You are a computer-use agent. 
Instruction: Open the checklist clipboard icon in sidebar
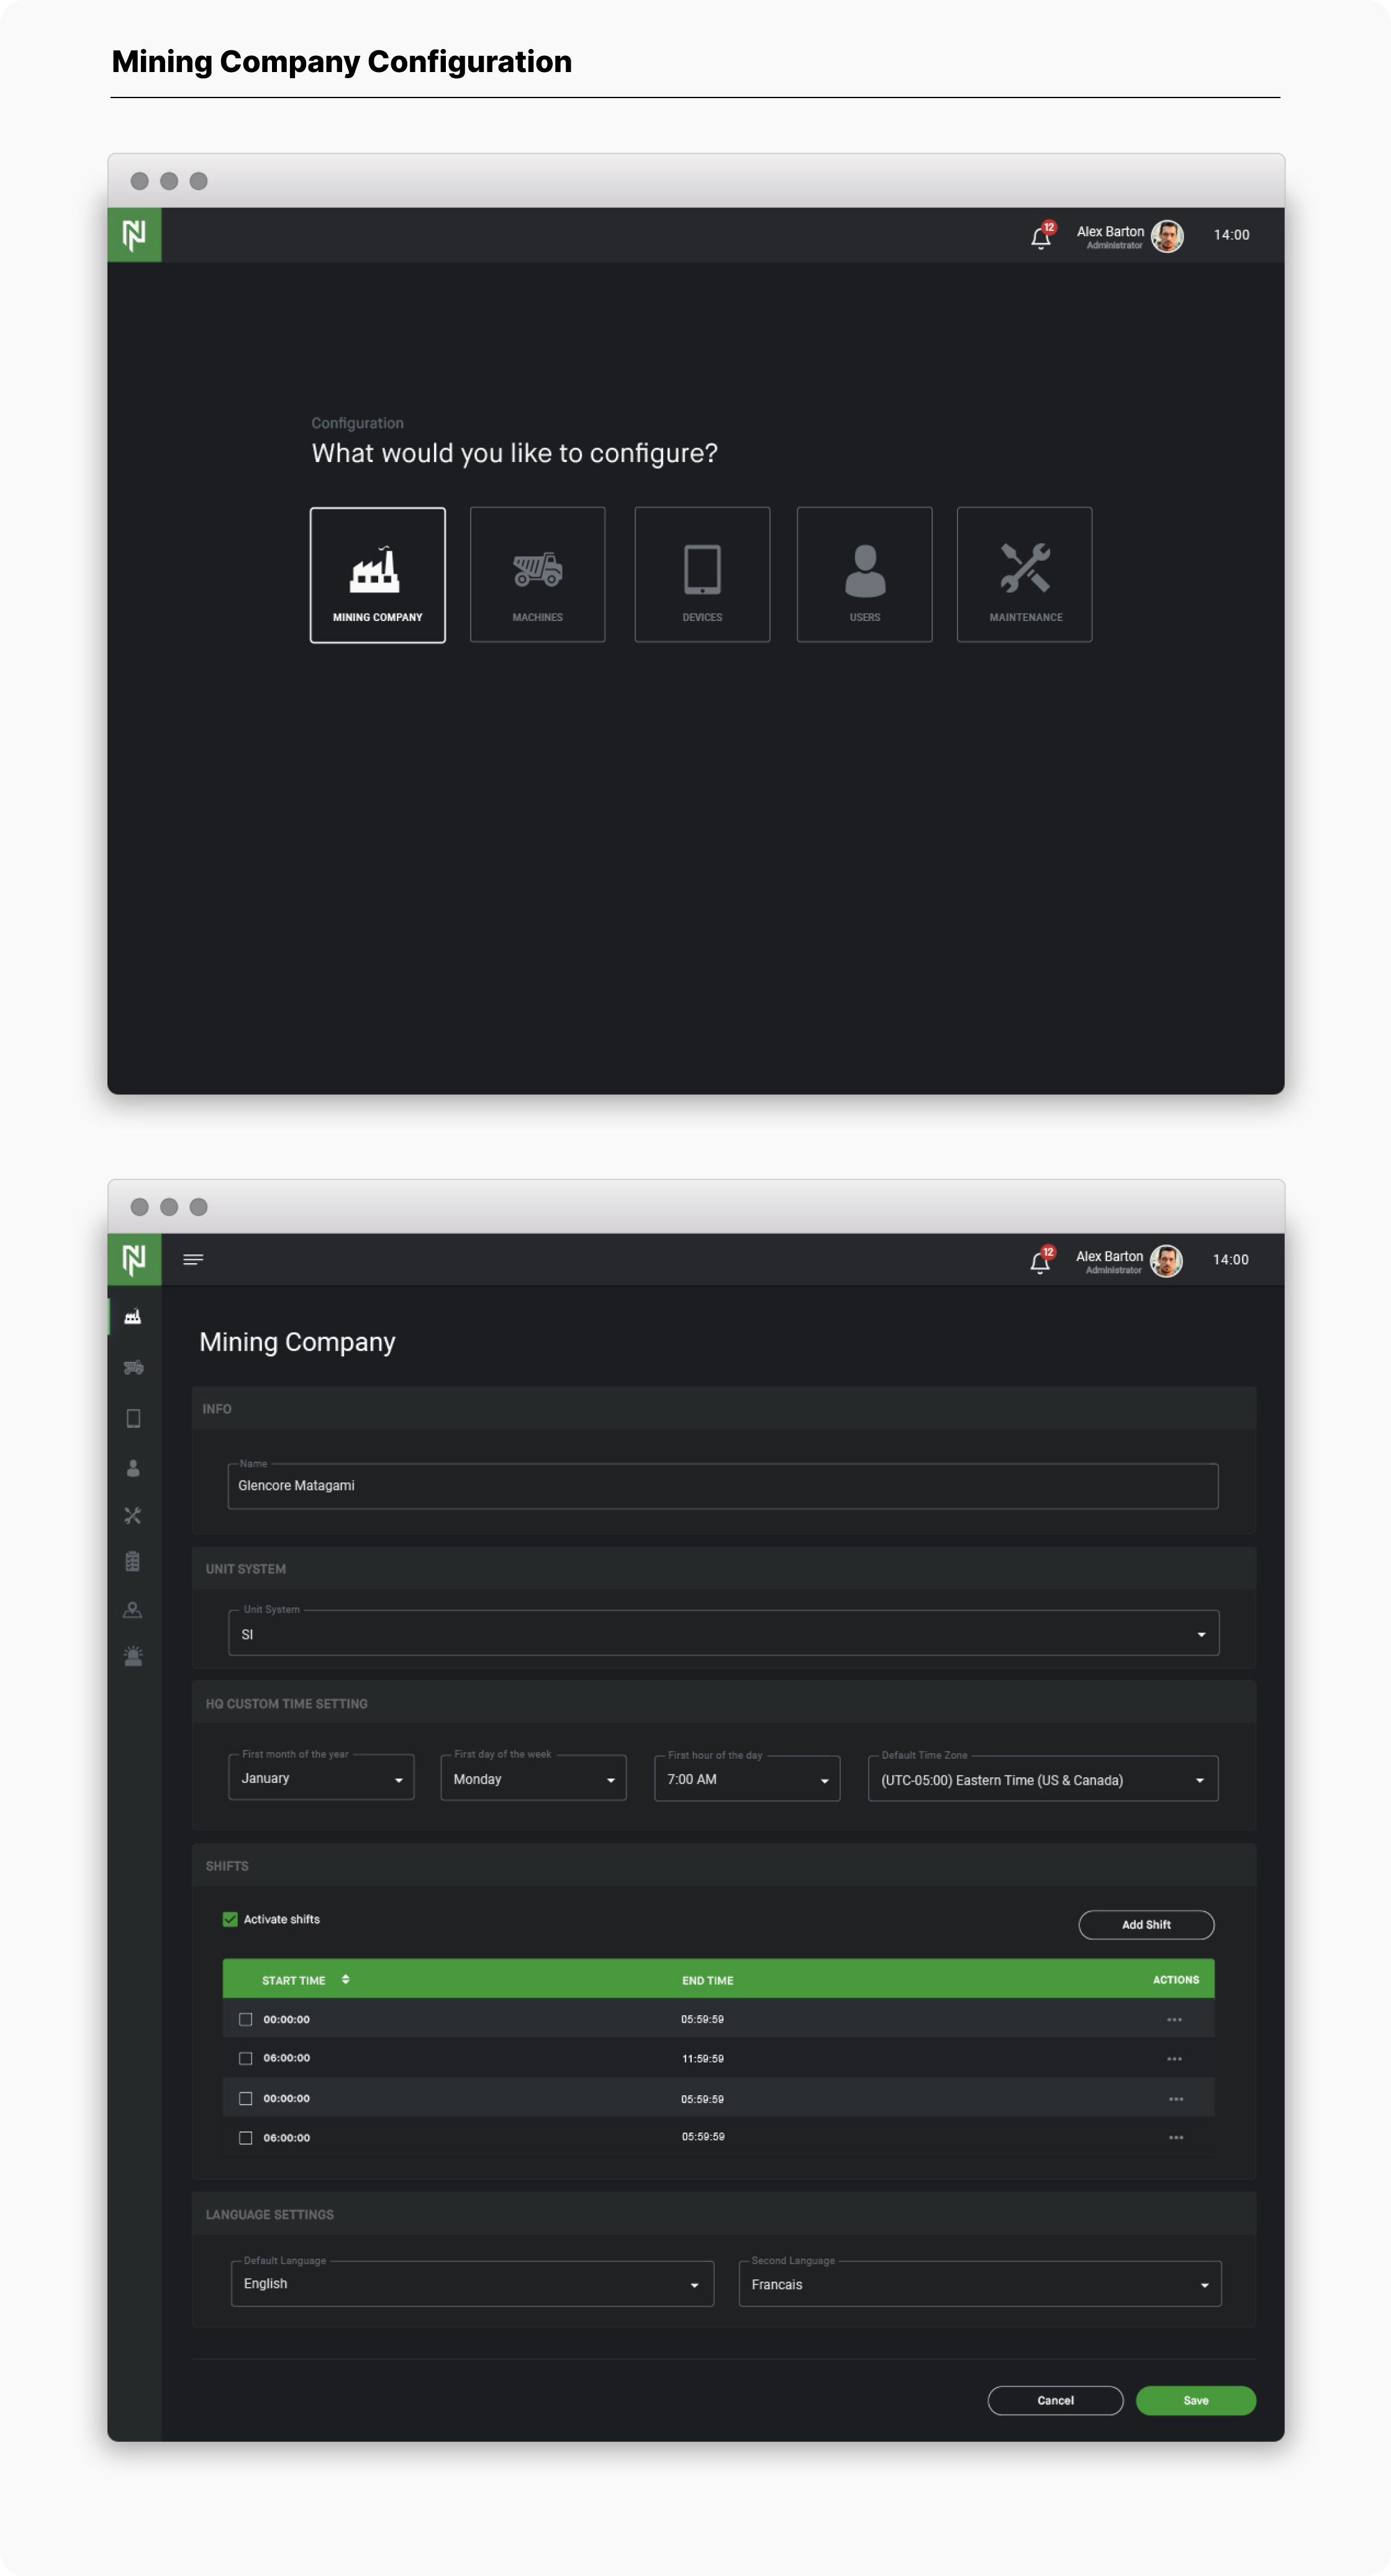tap(133, 1562)
